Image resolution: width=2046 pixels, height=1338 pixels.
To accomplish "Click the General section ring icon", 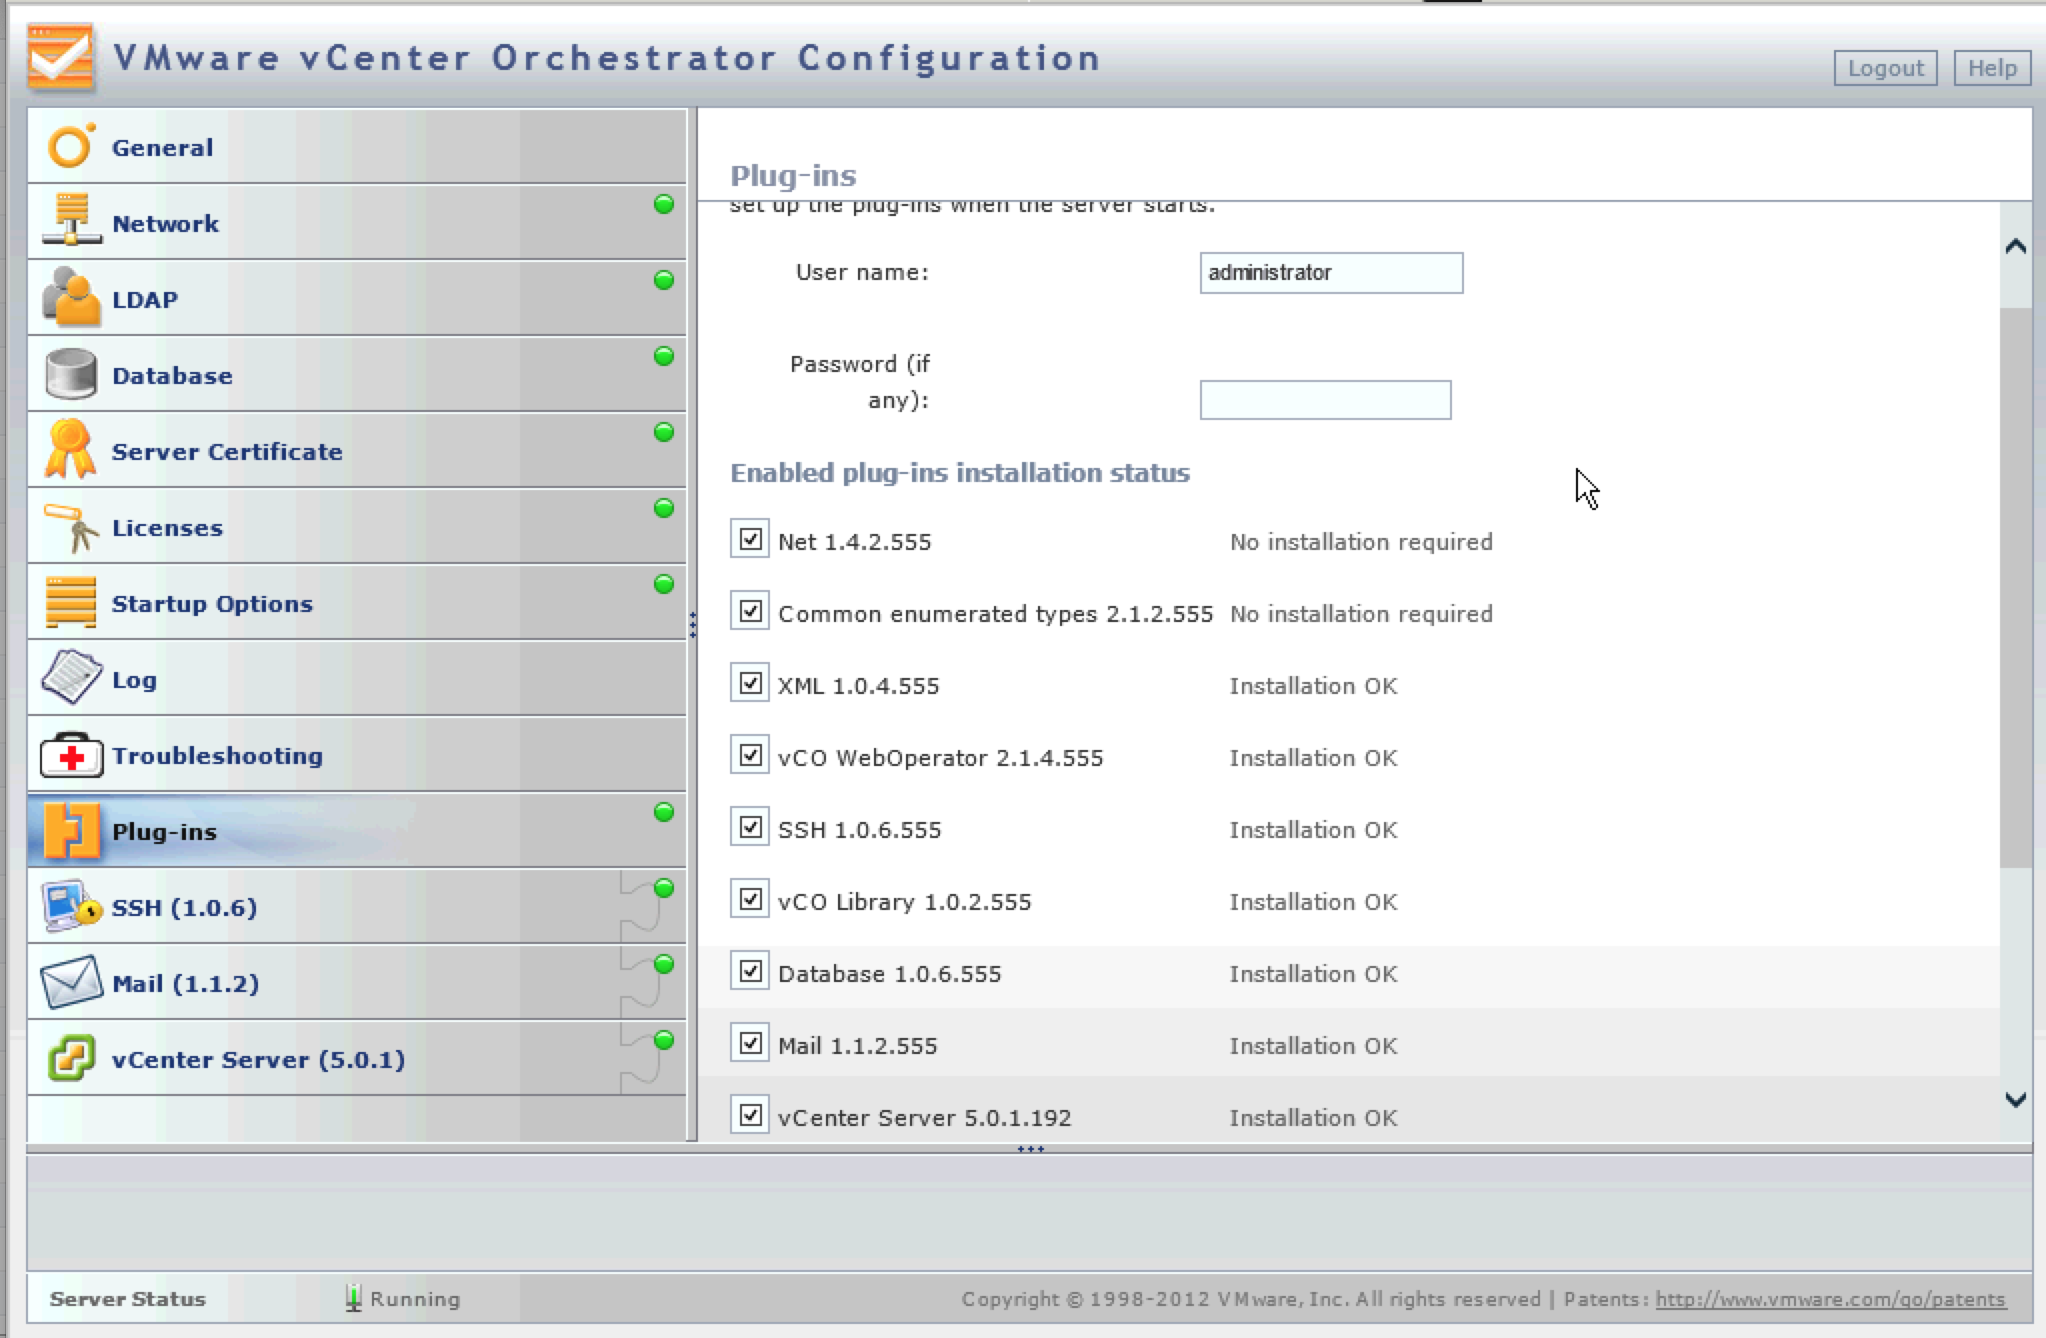I will tap(70, 147).
